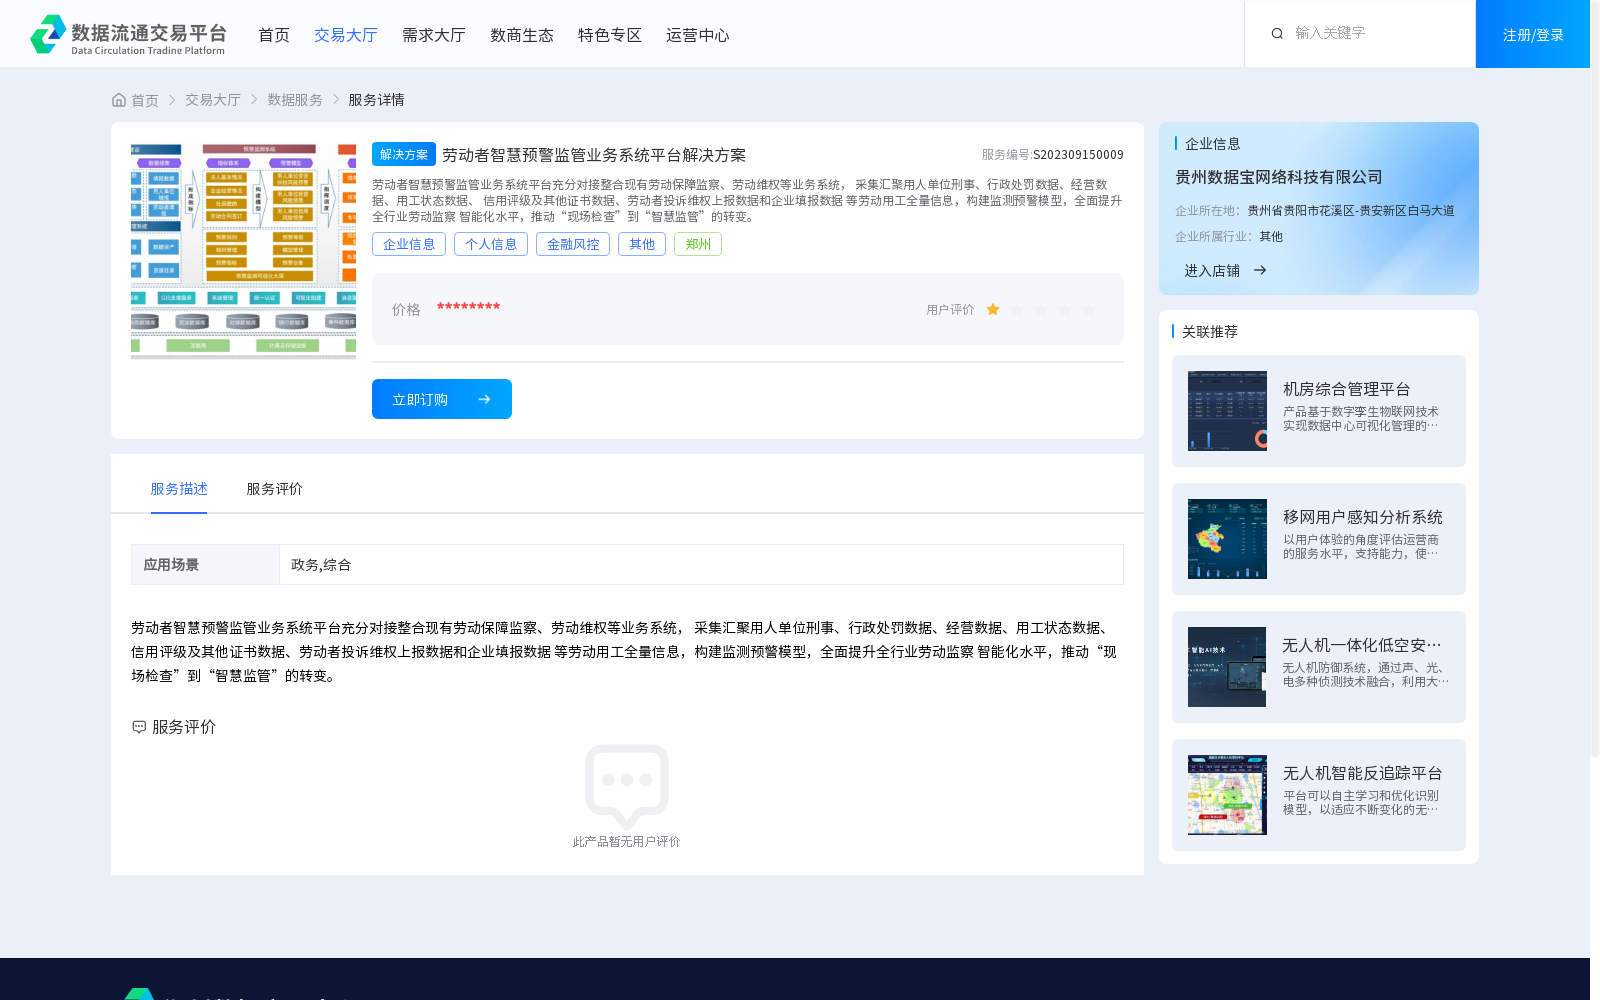Click the search magnifier icon
1600x1000 pixels.
click(1277, 34)
